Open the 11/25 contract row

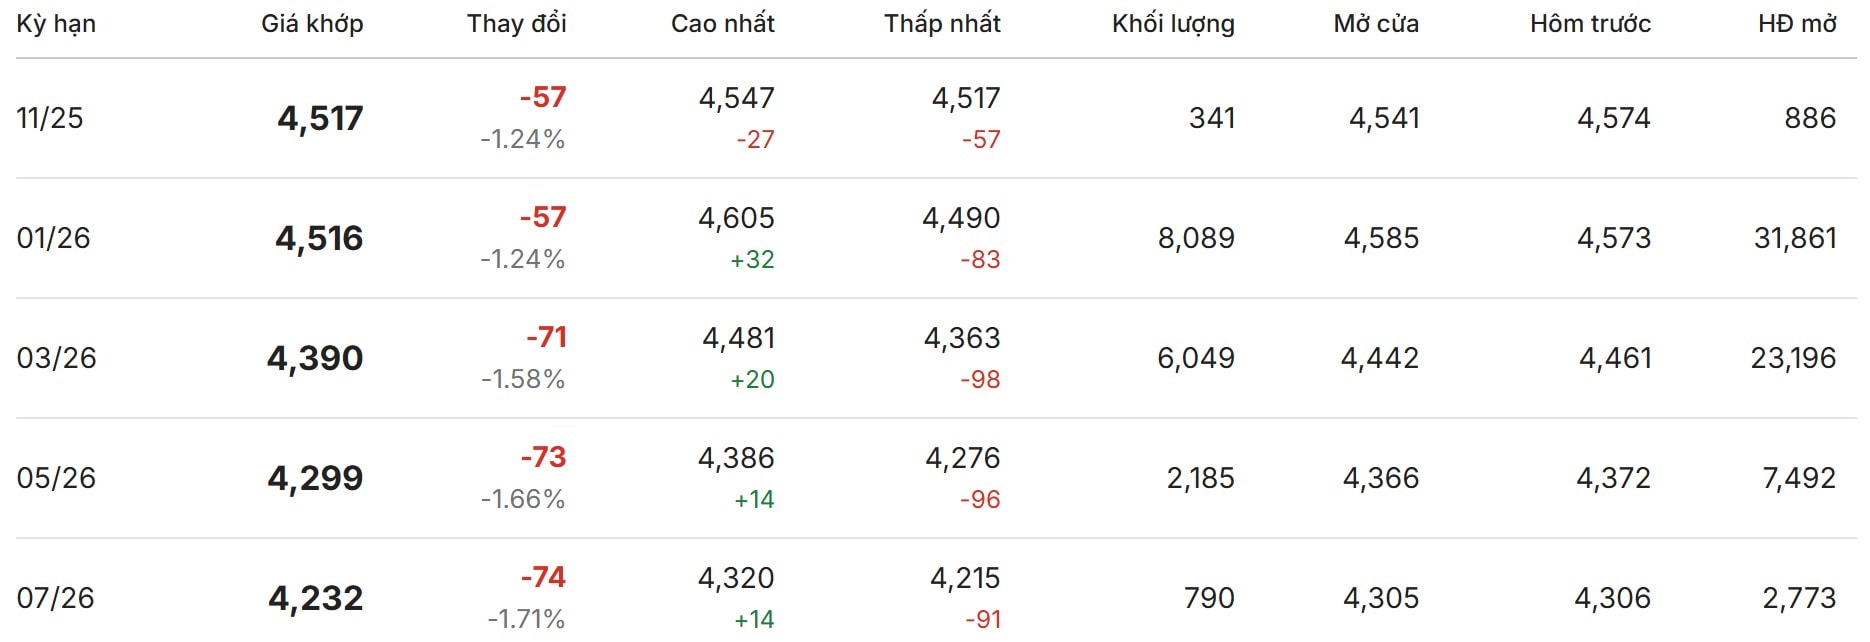tap(50, 118)
